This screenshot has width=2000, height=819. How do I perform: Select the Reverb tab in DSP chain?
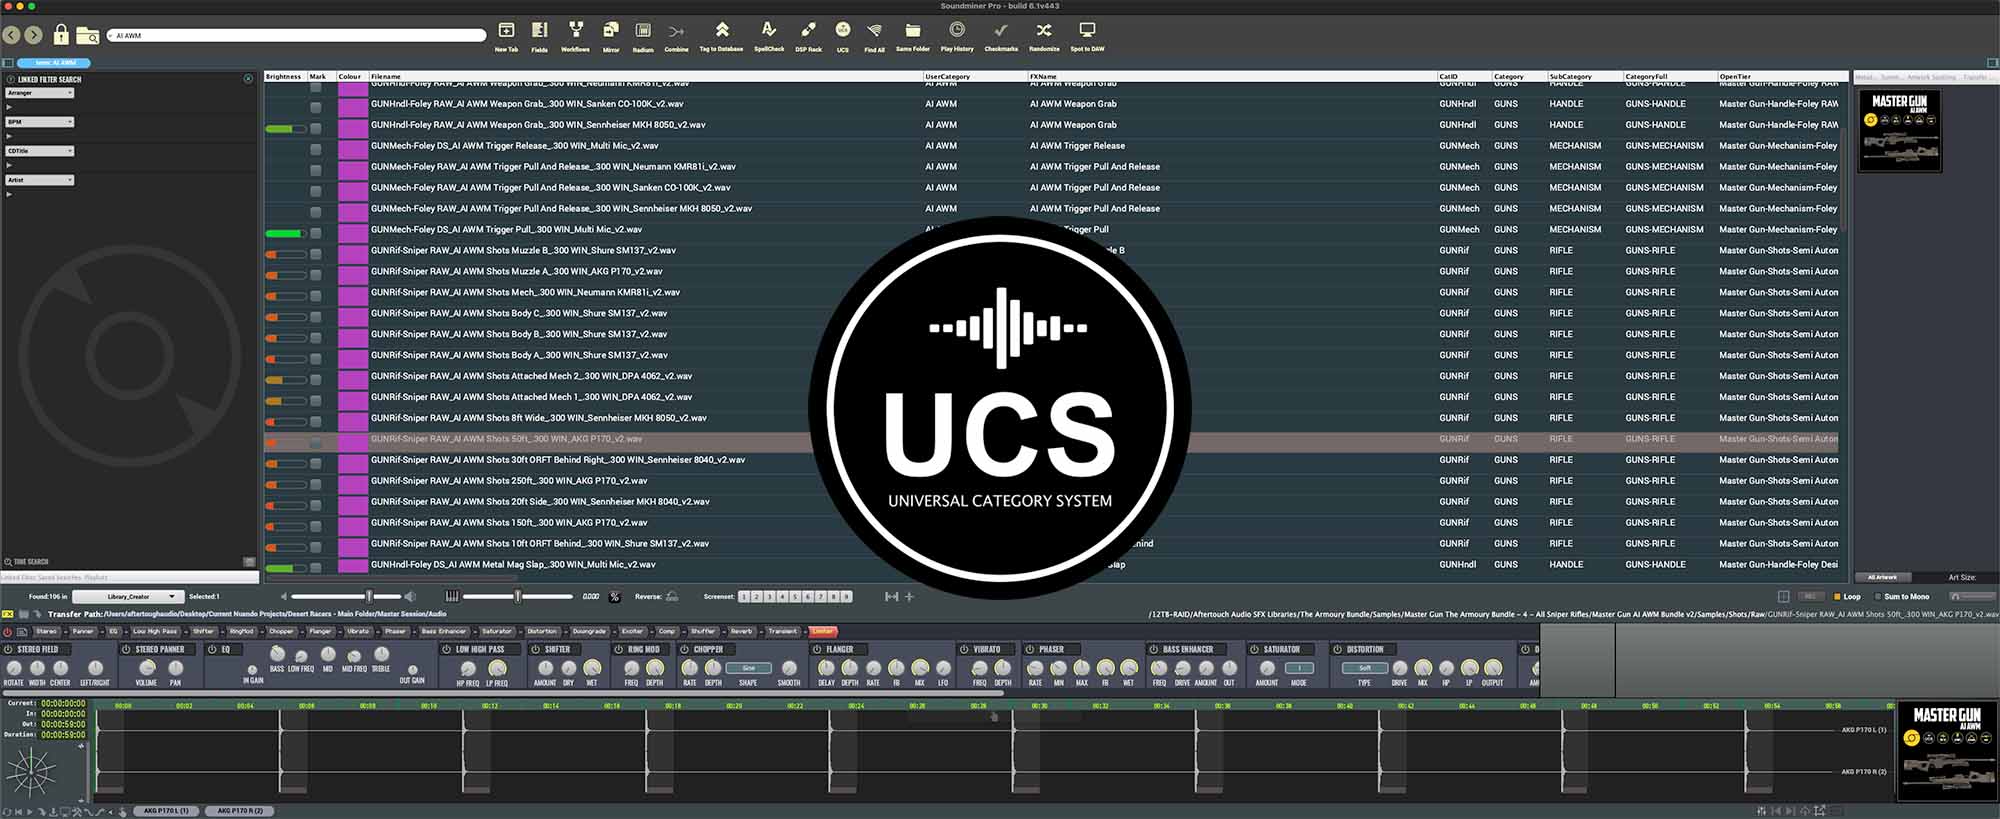point(741,632)
